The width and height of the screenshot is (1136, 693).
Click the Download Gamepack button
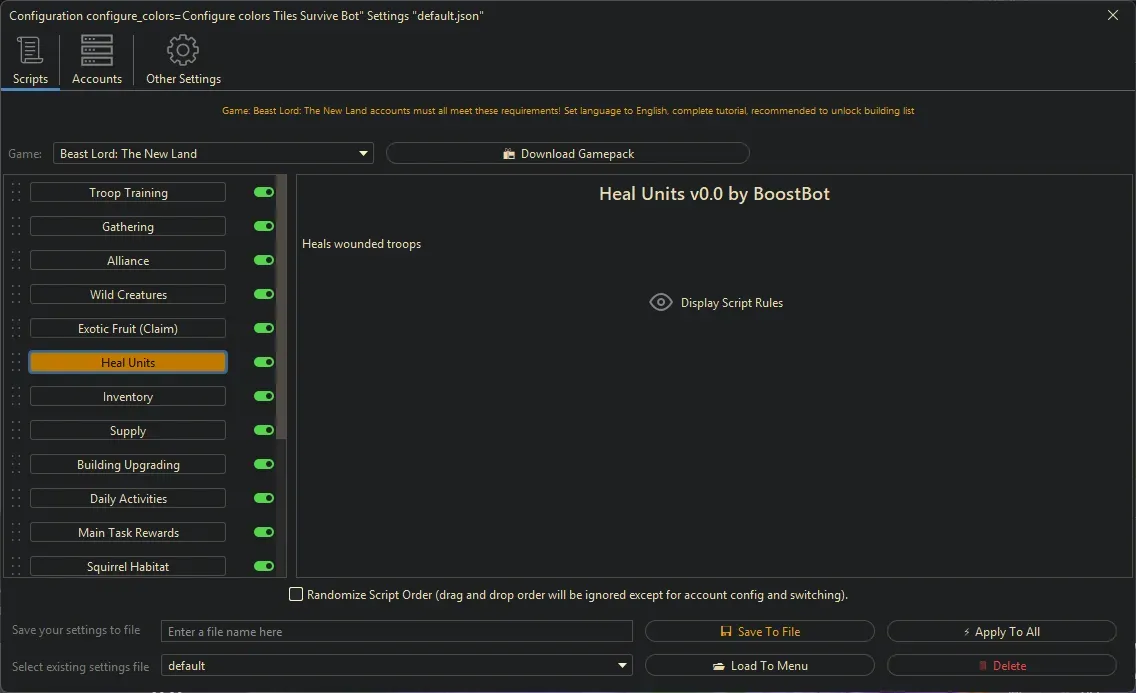point(567,153)
